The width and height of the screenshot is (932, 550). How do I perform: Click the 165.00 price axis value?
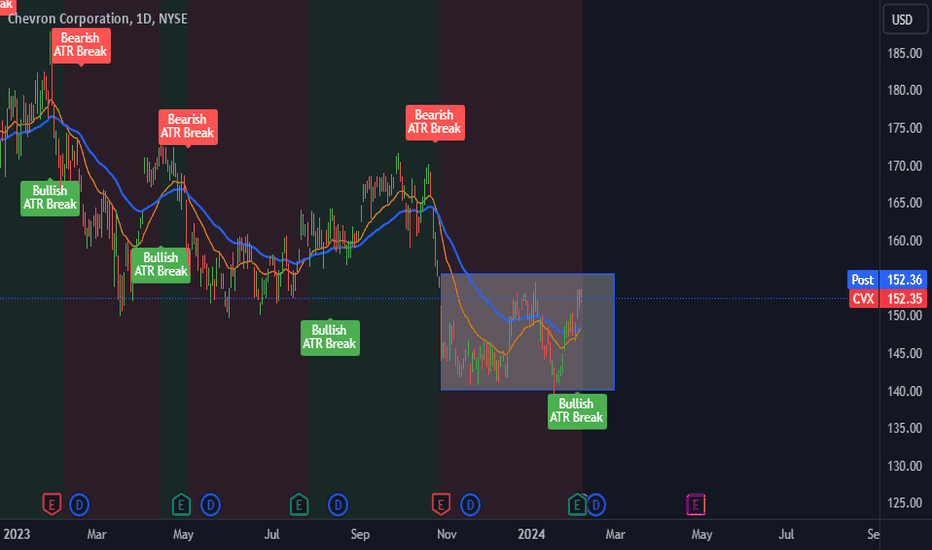[905, 203]
